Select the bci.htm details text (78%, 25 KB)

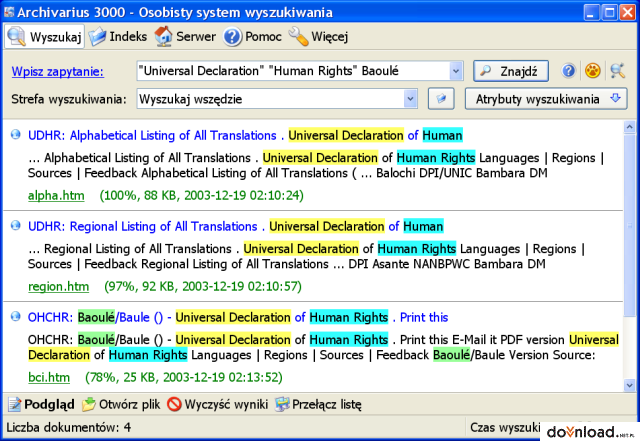tap(184, 377)
